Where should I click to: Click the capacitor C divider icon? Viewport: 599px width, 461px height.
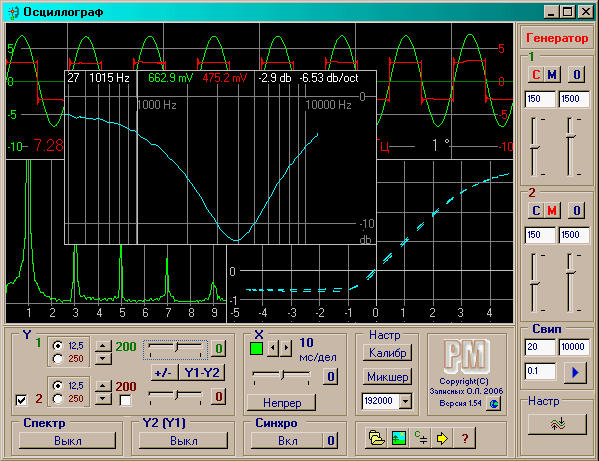pyautogui.click(x=421, y=438)
